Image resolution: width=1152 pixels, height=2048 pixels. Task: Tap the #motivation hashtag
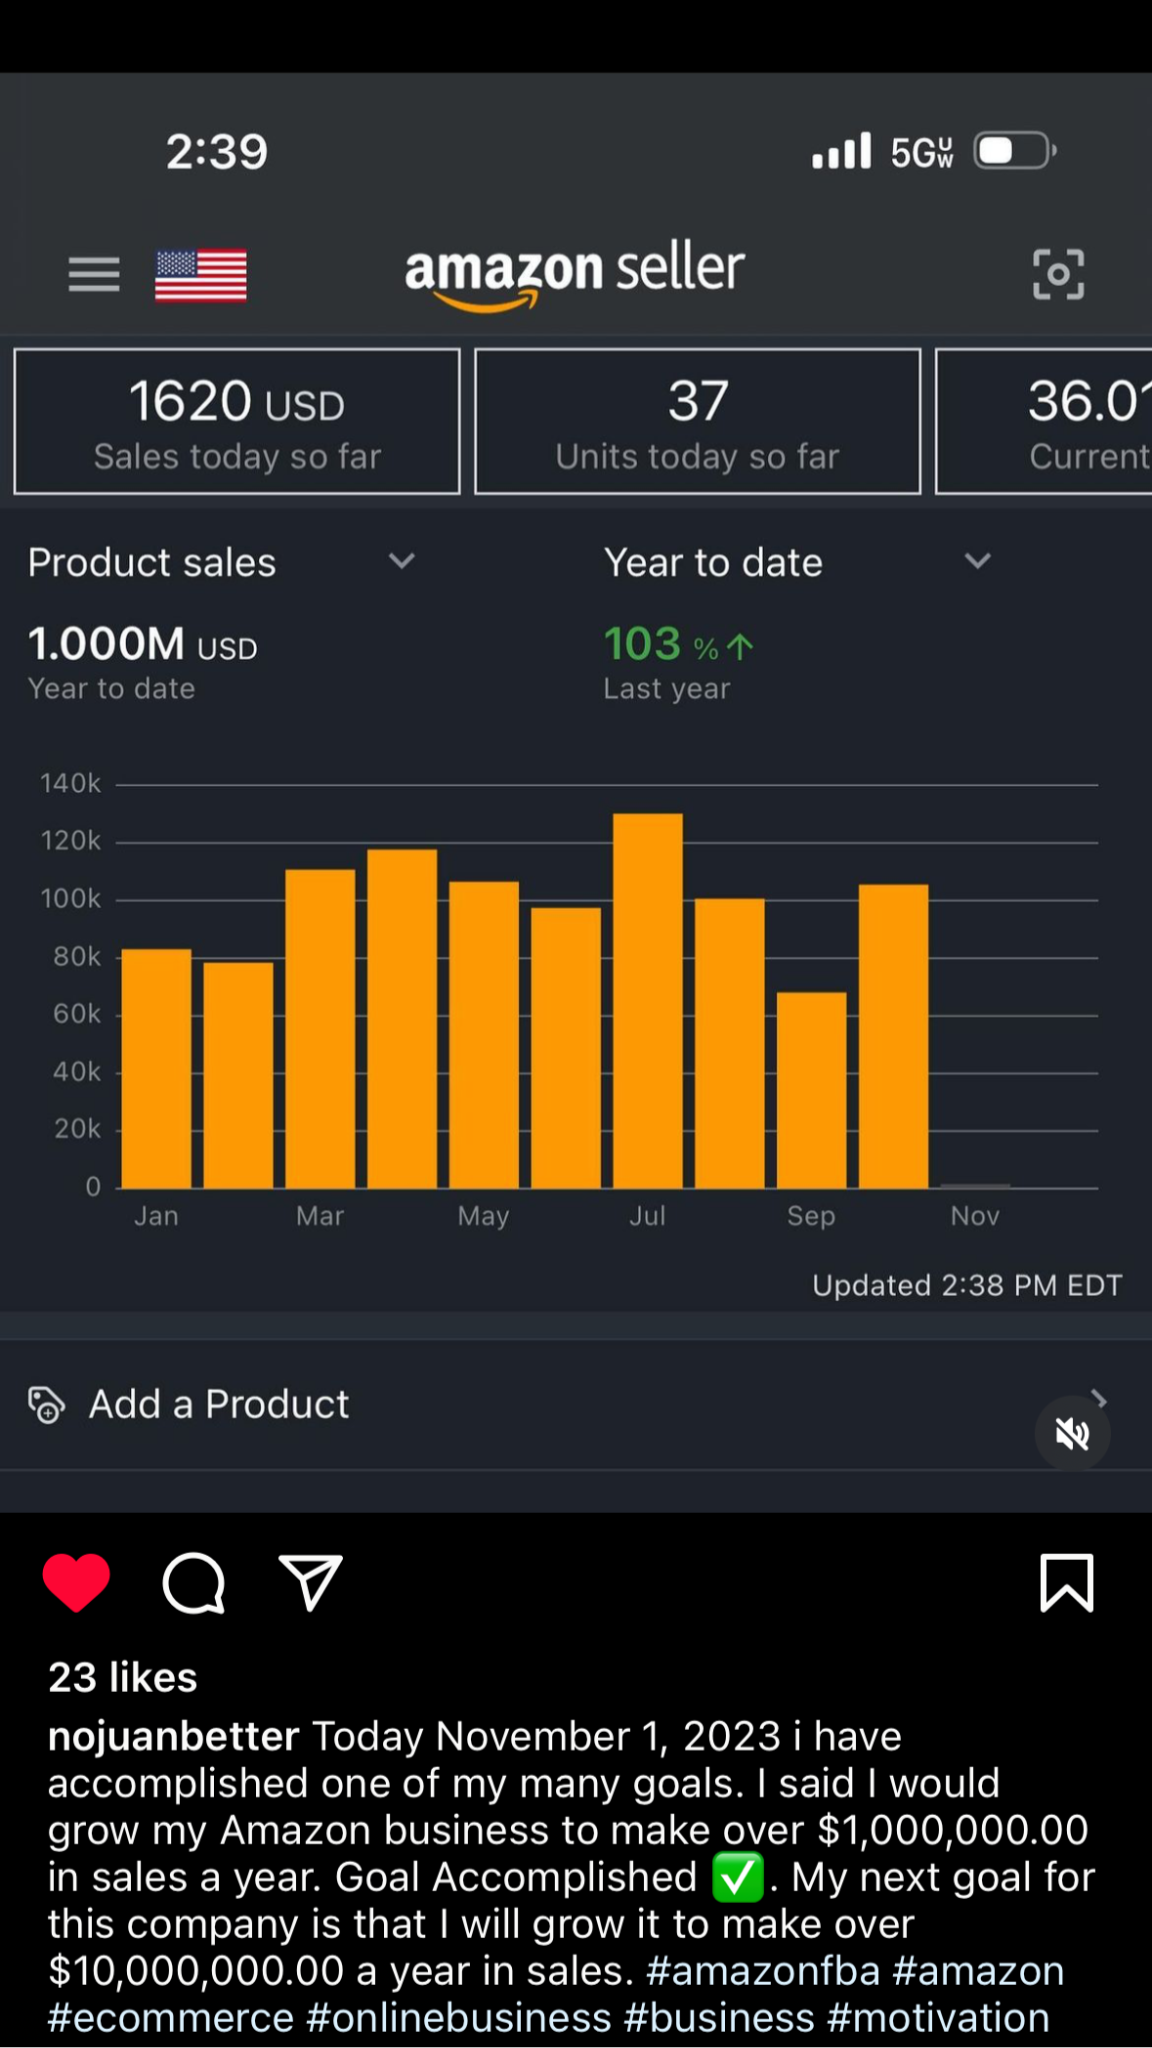pos(938,2018)
